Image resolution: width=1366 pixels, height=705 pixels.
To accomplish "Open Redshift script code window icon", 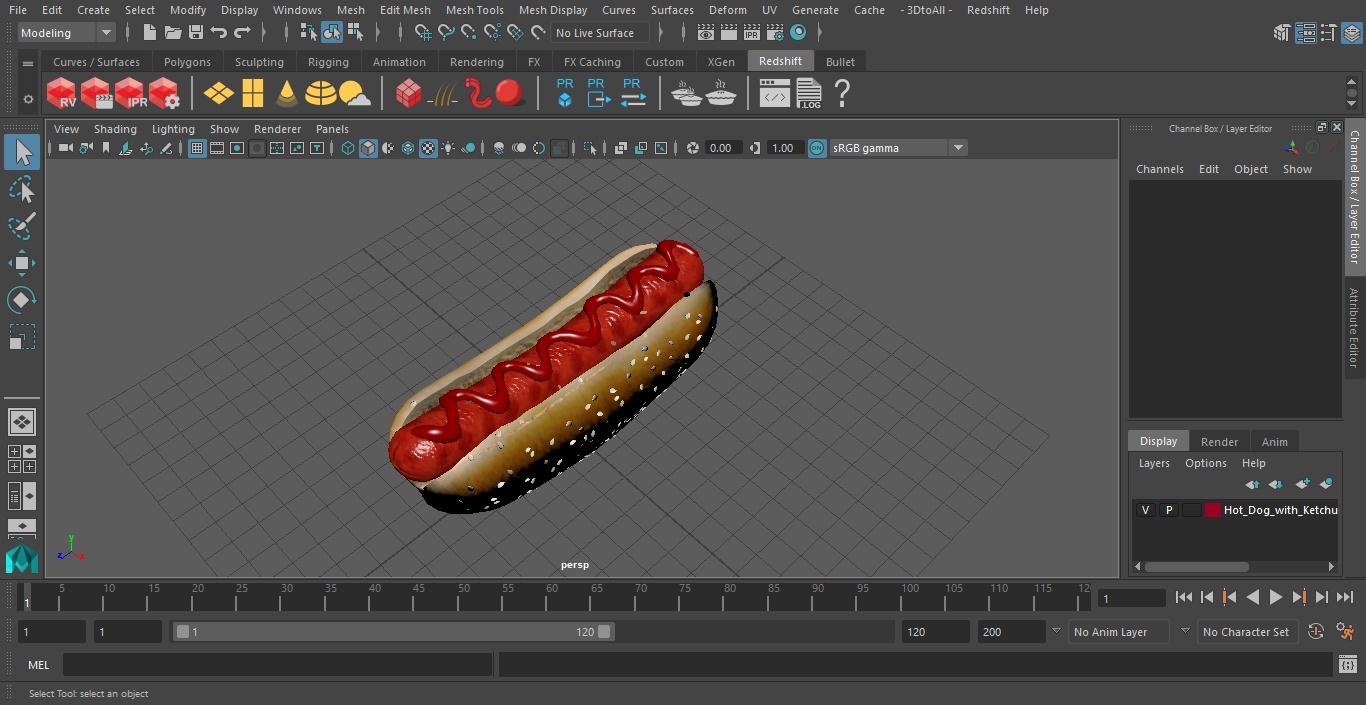I will point(775,94).
